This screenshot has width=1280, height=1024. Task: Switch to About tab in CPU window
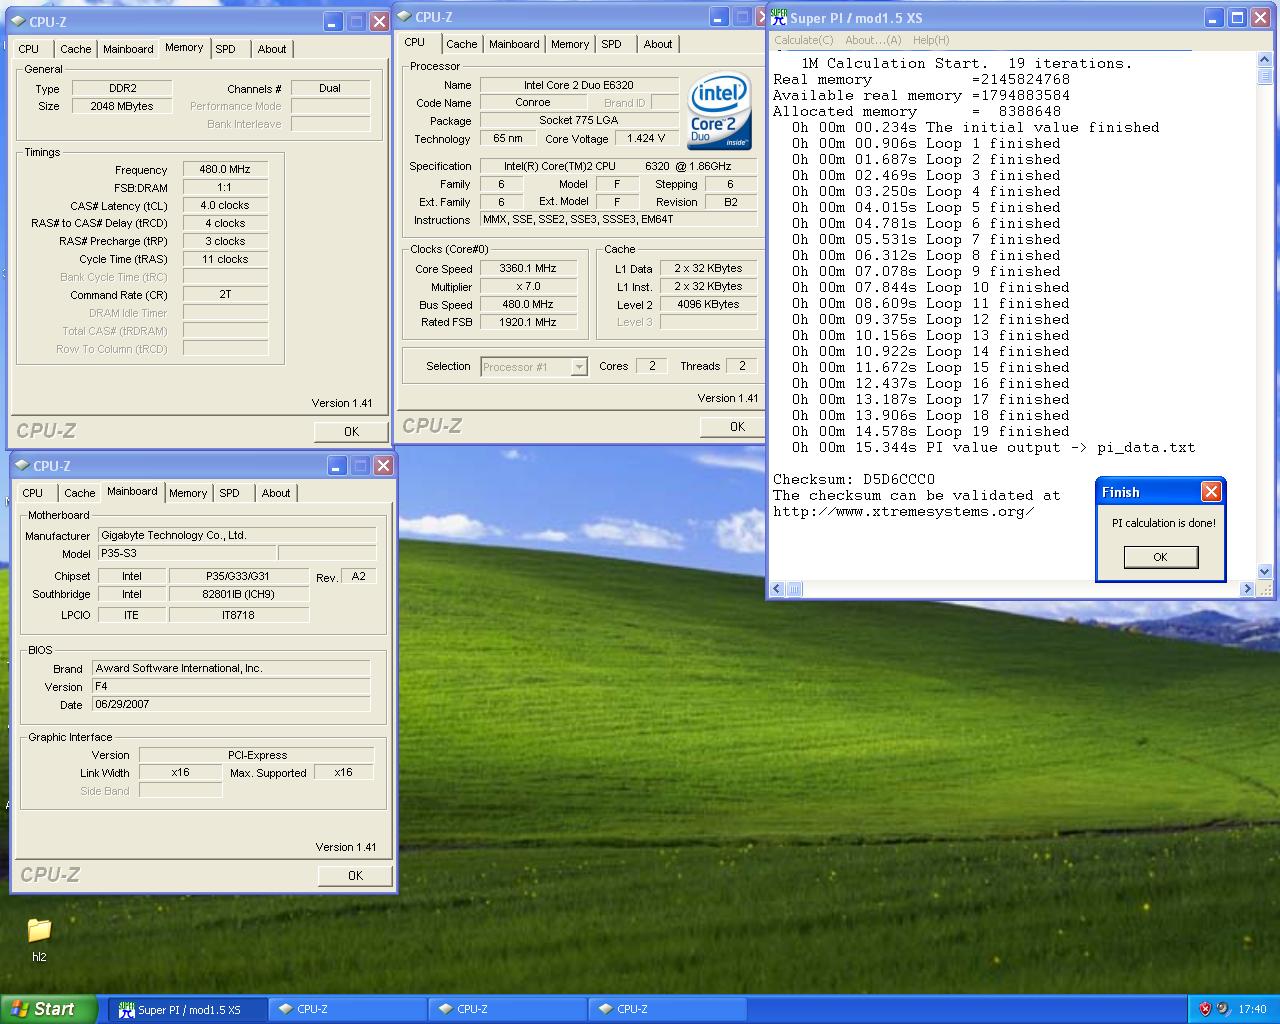point(658,44)
